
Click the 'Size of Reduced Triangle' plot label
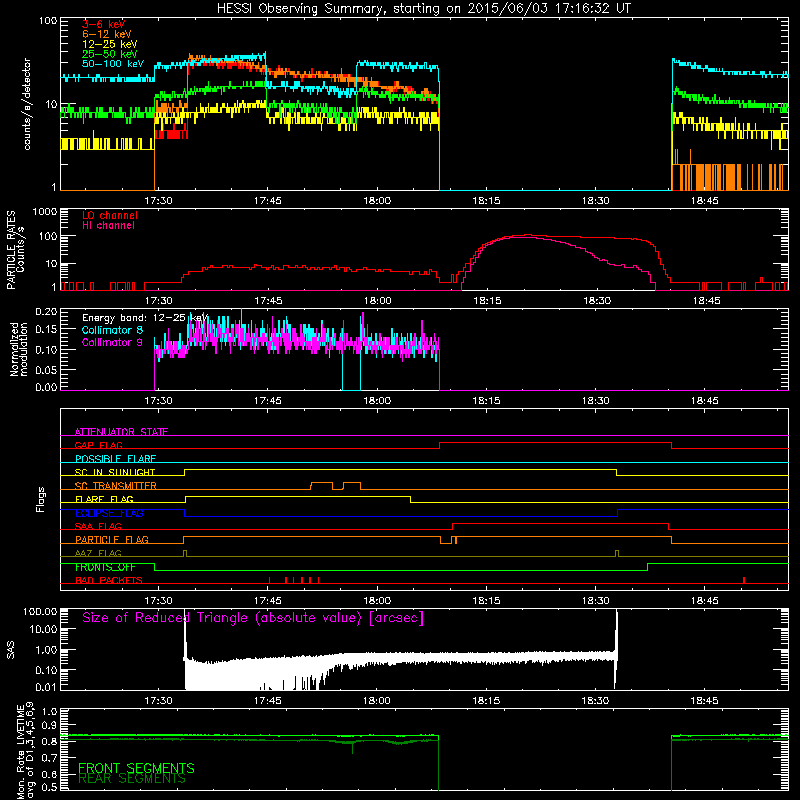253,618
